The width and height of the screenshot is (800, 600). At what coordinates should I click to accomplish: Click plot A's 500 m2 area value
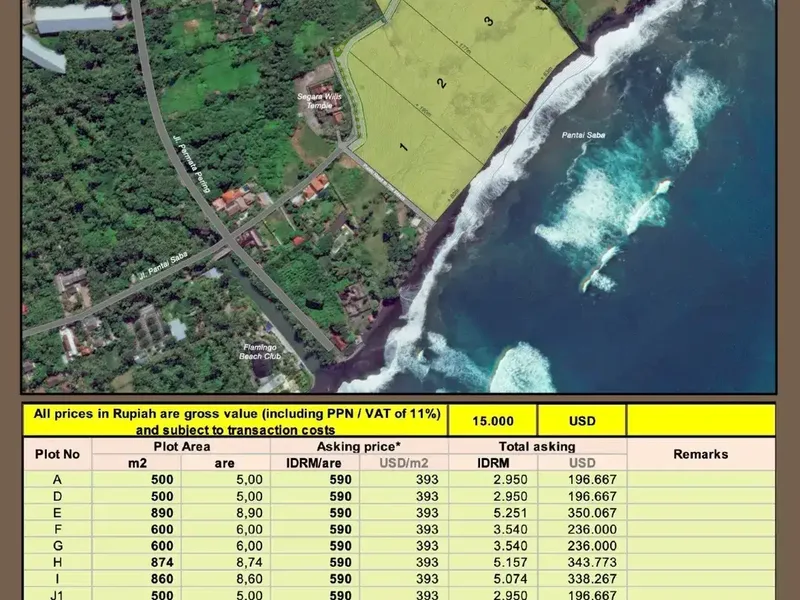point(162,480)
